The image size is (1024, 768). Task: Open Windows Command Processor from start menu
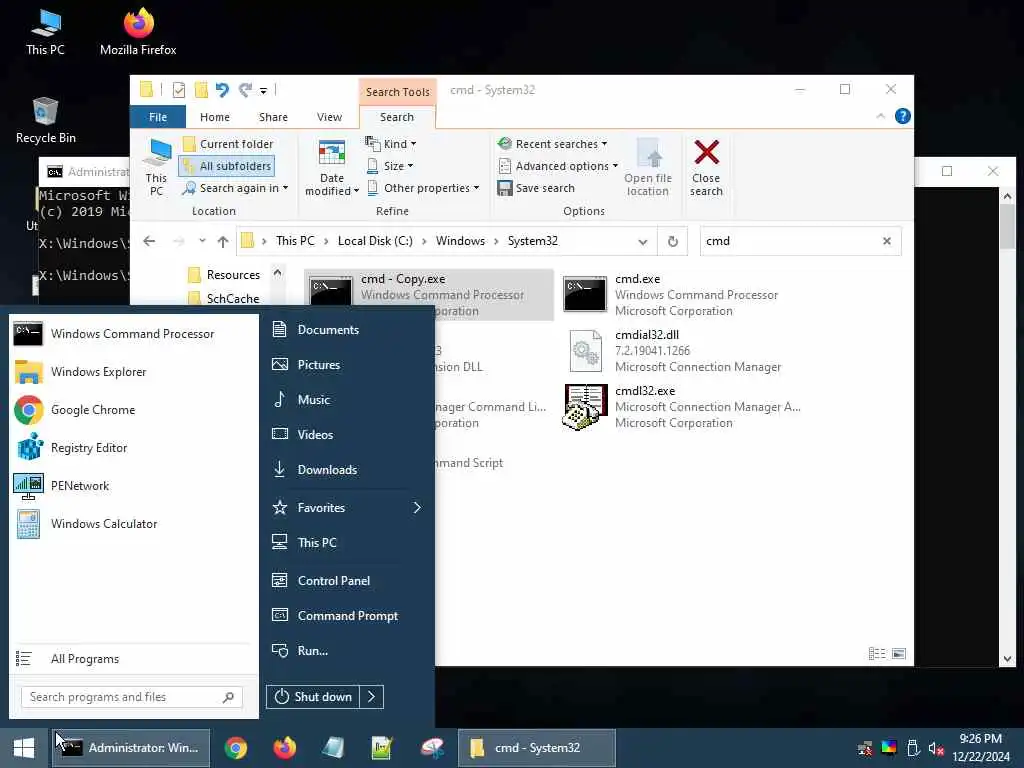click(133, 334)
